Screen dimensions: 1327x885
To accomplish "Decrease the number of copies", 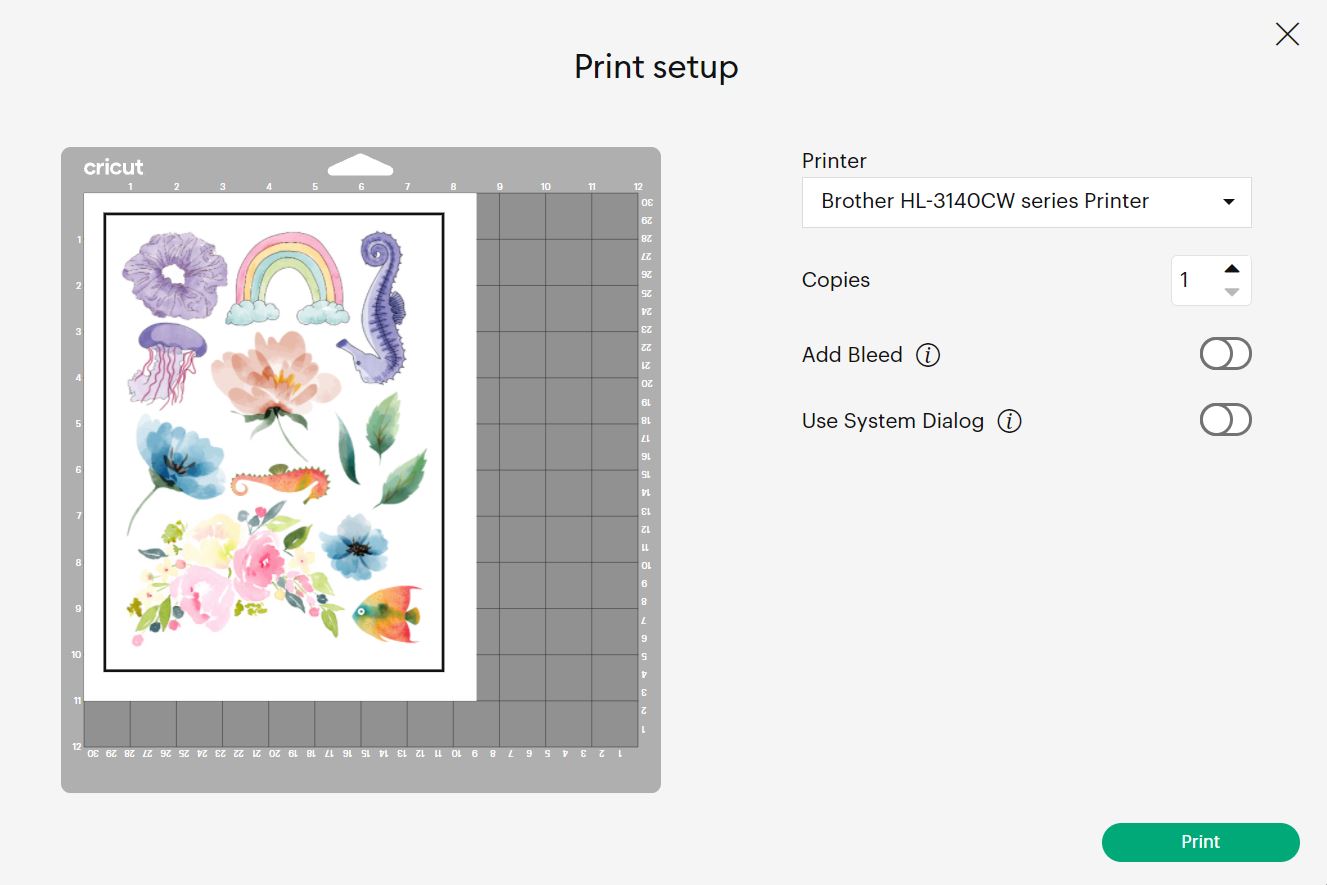I will tap(1232, 292).
